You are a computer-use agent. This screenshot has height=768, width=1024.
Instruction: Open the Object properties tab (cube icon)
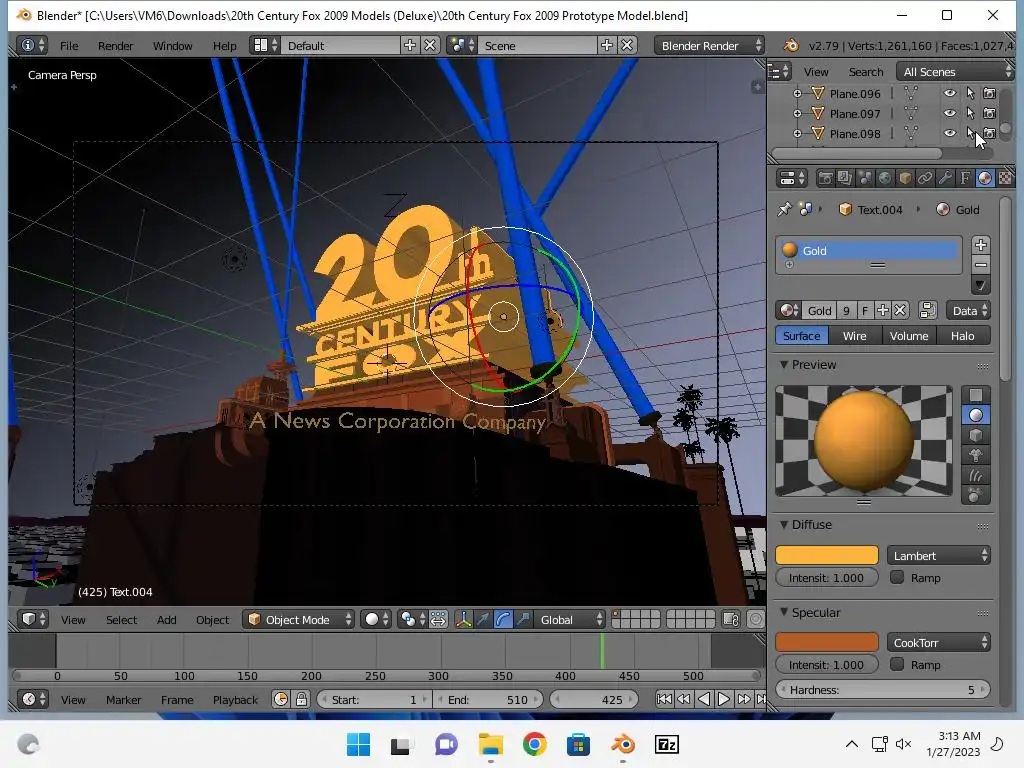905,178
